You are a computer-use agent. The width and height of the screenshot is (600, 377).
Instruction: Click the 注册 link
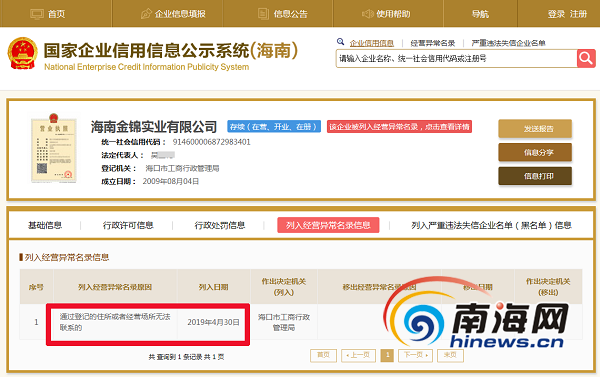point(578,14)
